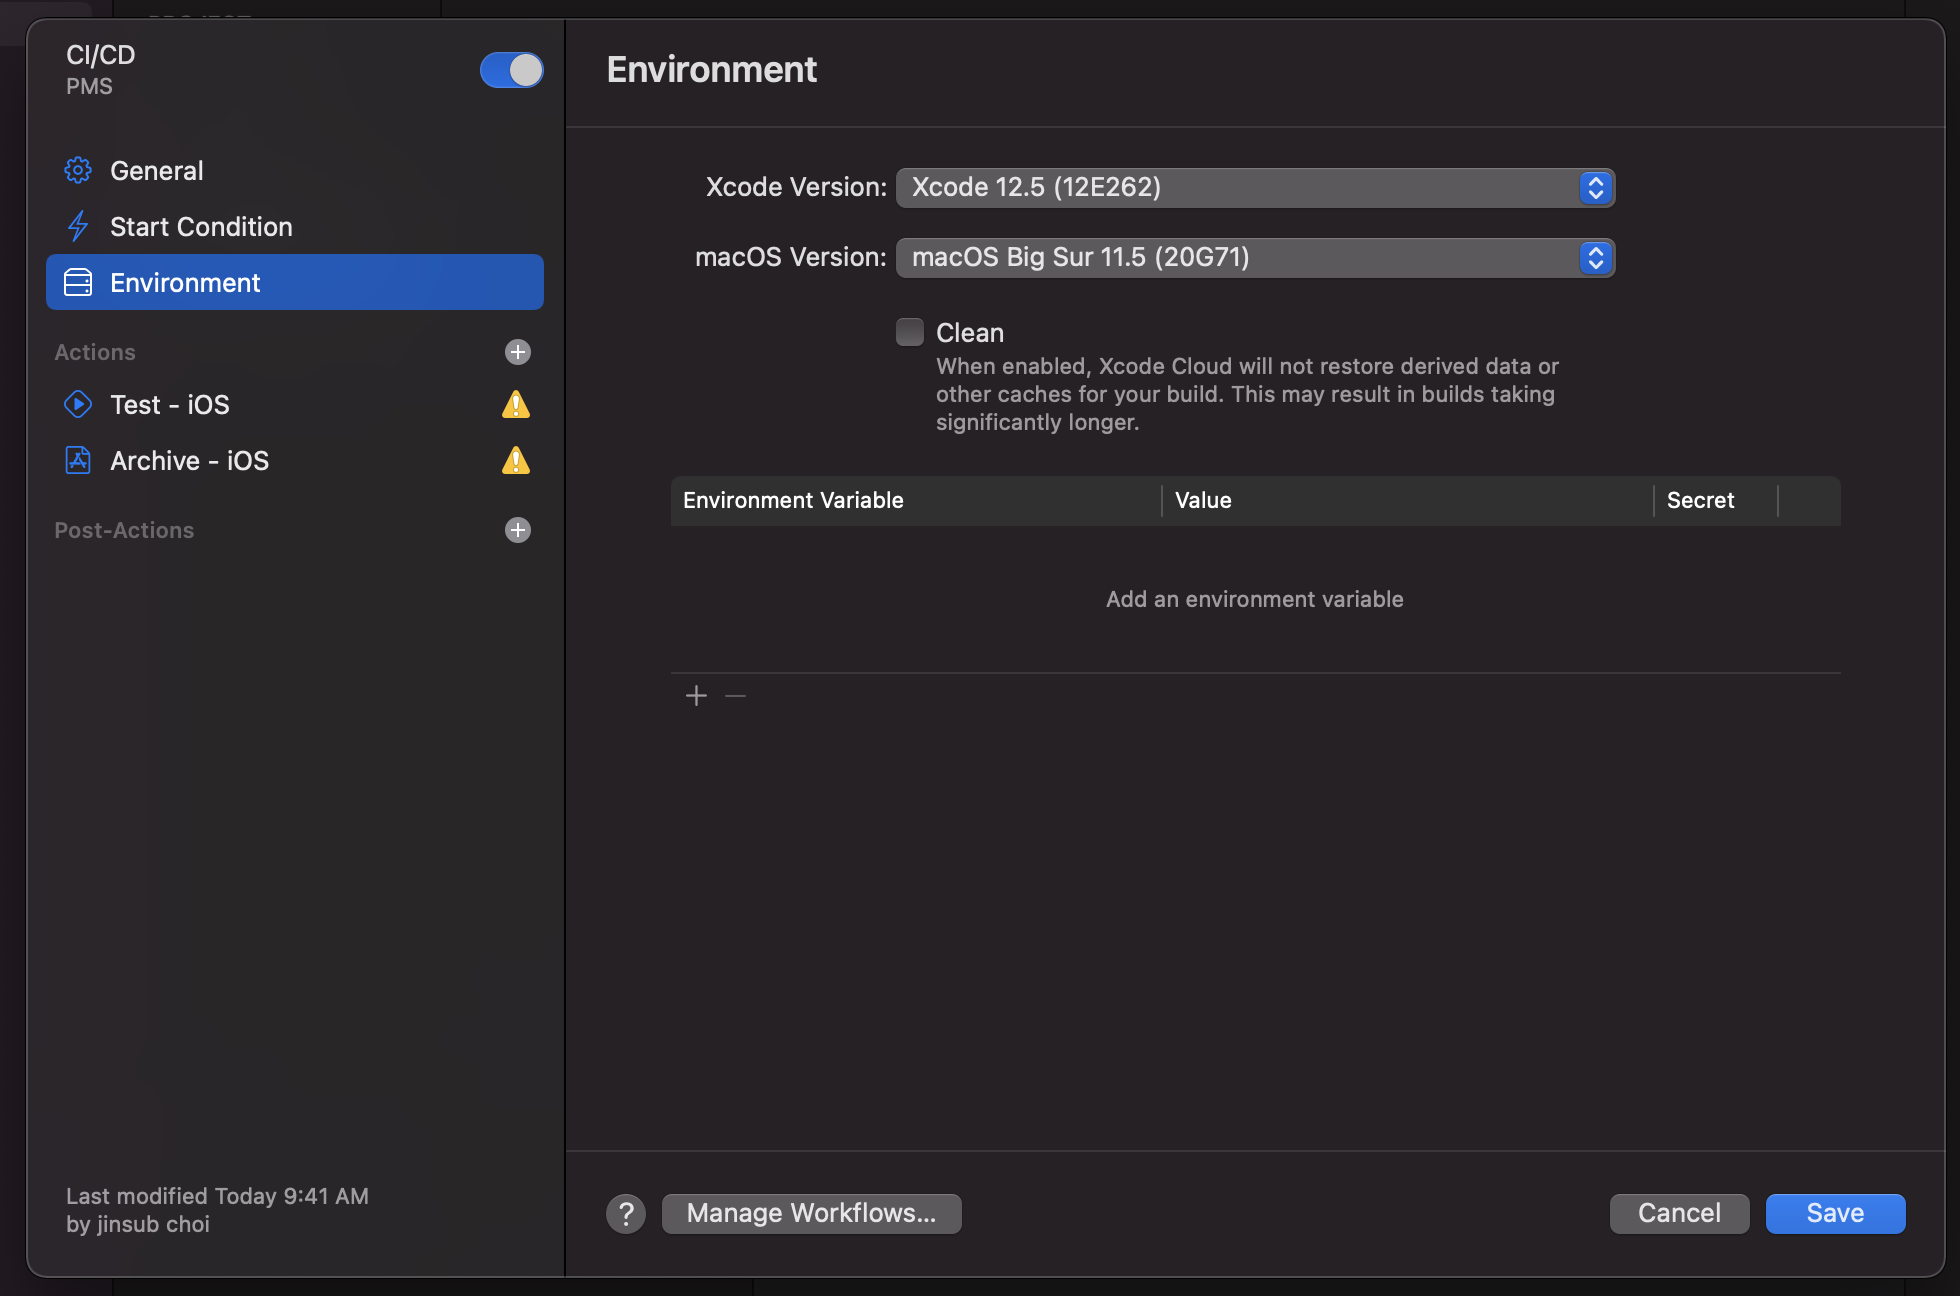Screen dimensions: 1960x1296
Task: Click the warning icon beside Test - iOS
Action: pos(515,405)
